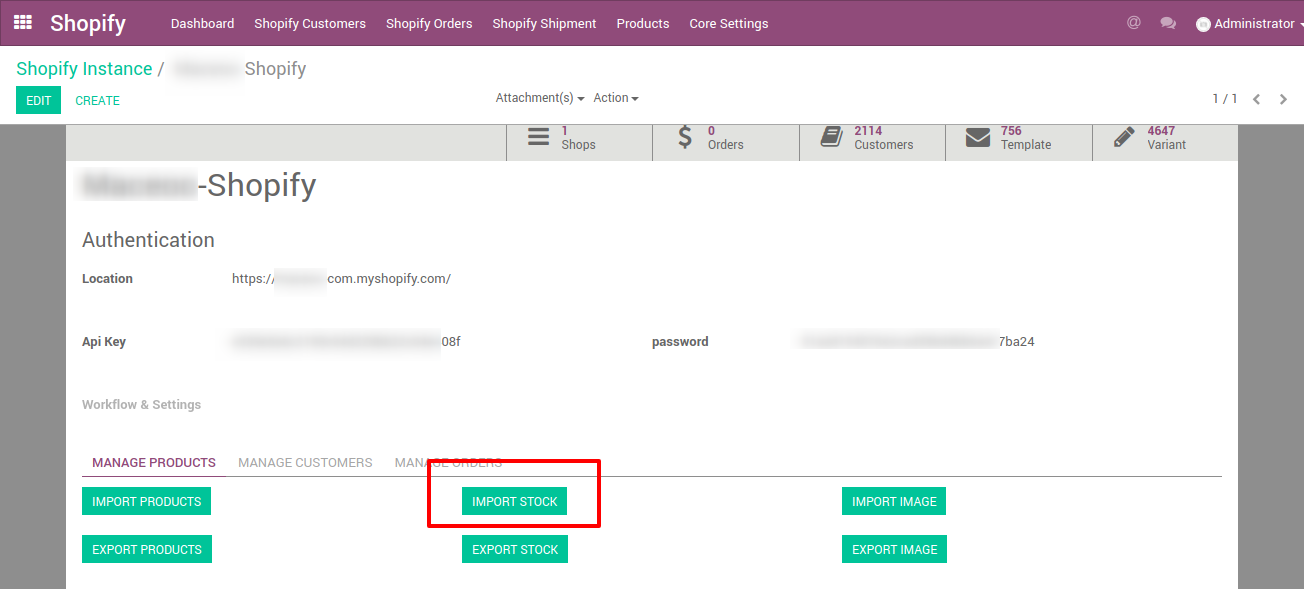Open the Administrator user menu
The height and width of the screenshot is (589, 1304).
tap(1245, 23)
